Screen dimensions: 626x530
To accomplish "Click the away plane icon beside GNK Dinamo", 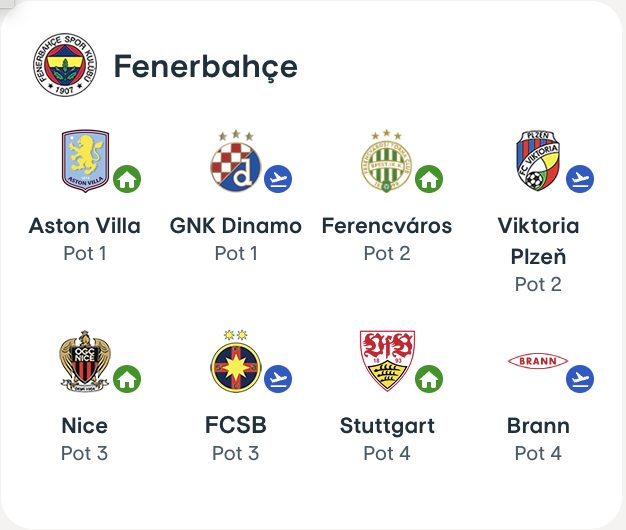I will [278, 179].
